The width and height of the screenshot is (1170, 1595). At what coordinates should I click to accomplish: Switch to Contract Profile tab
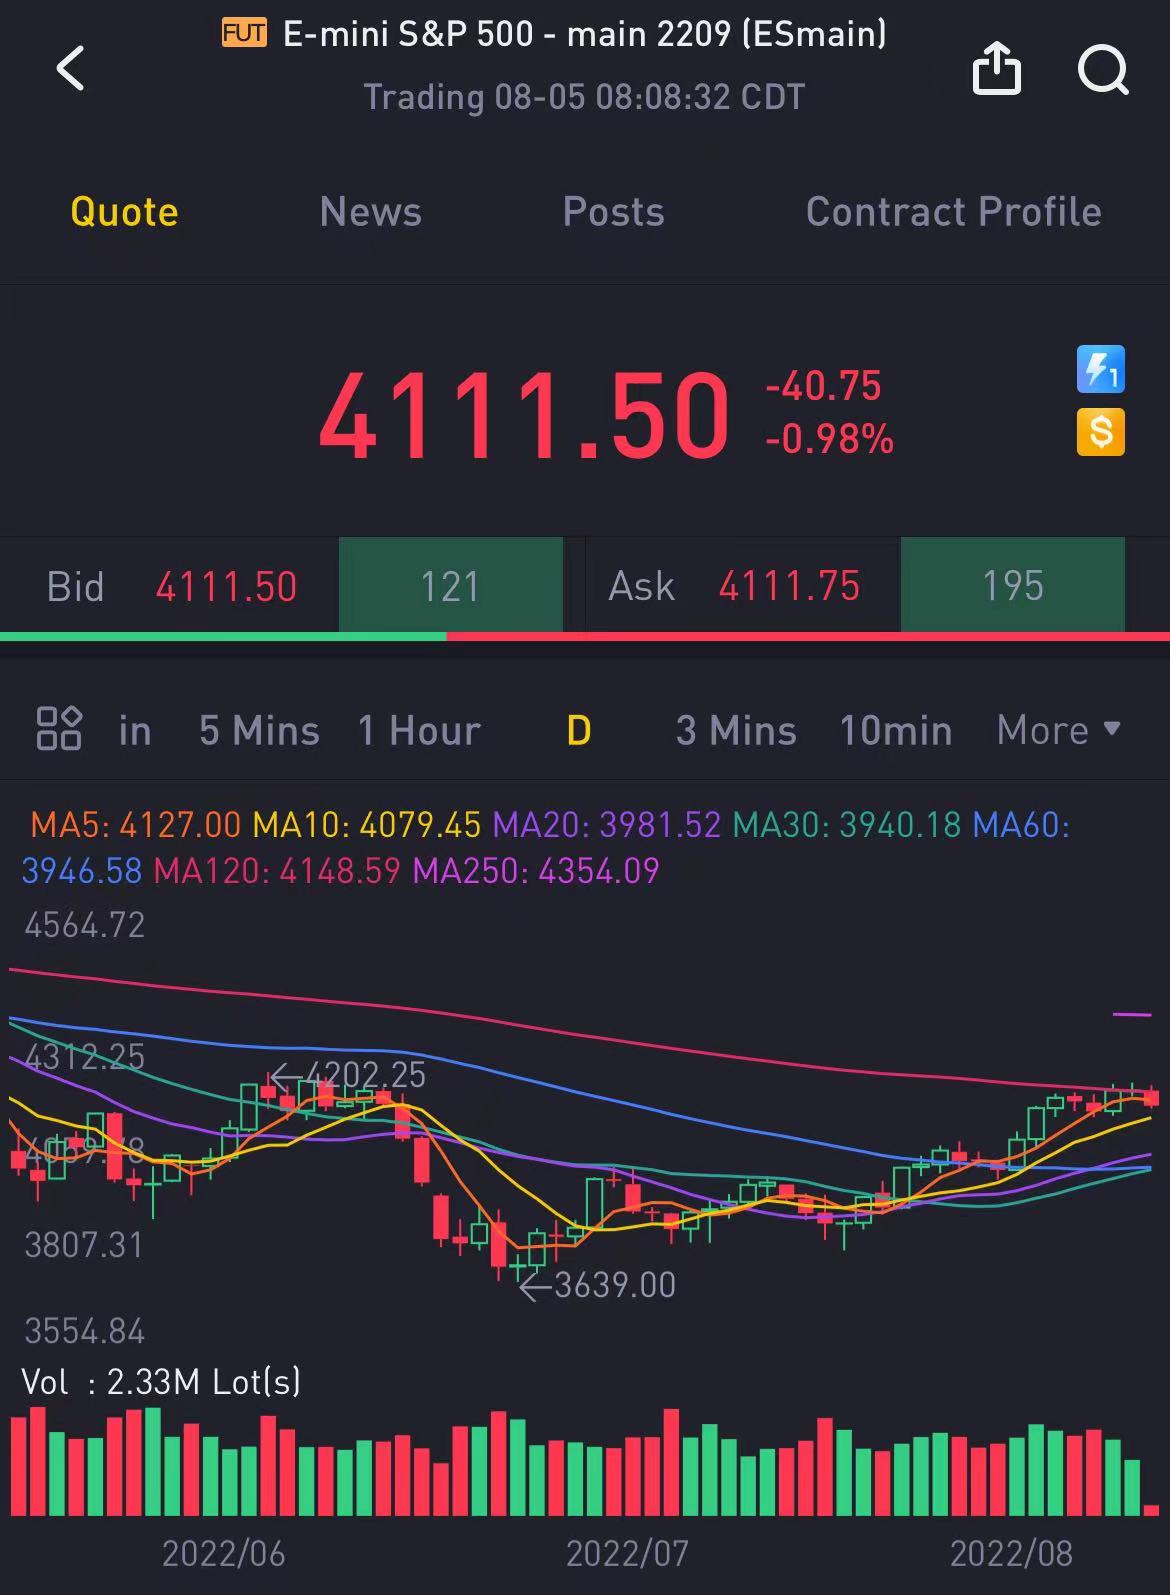pos(954,212)
